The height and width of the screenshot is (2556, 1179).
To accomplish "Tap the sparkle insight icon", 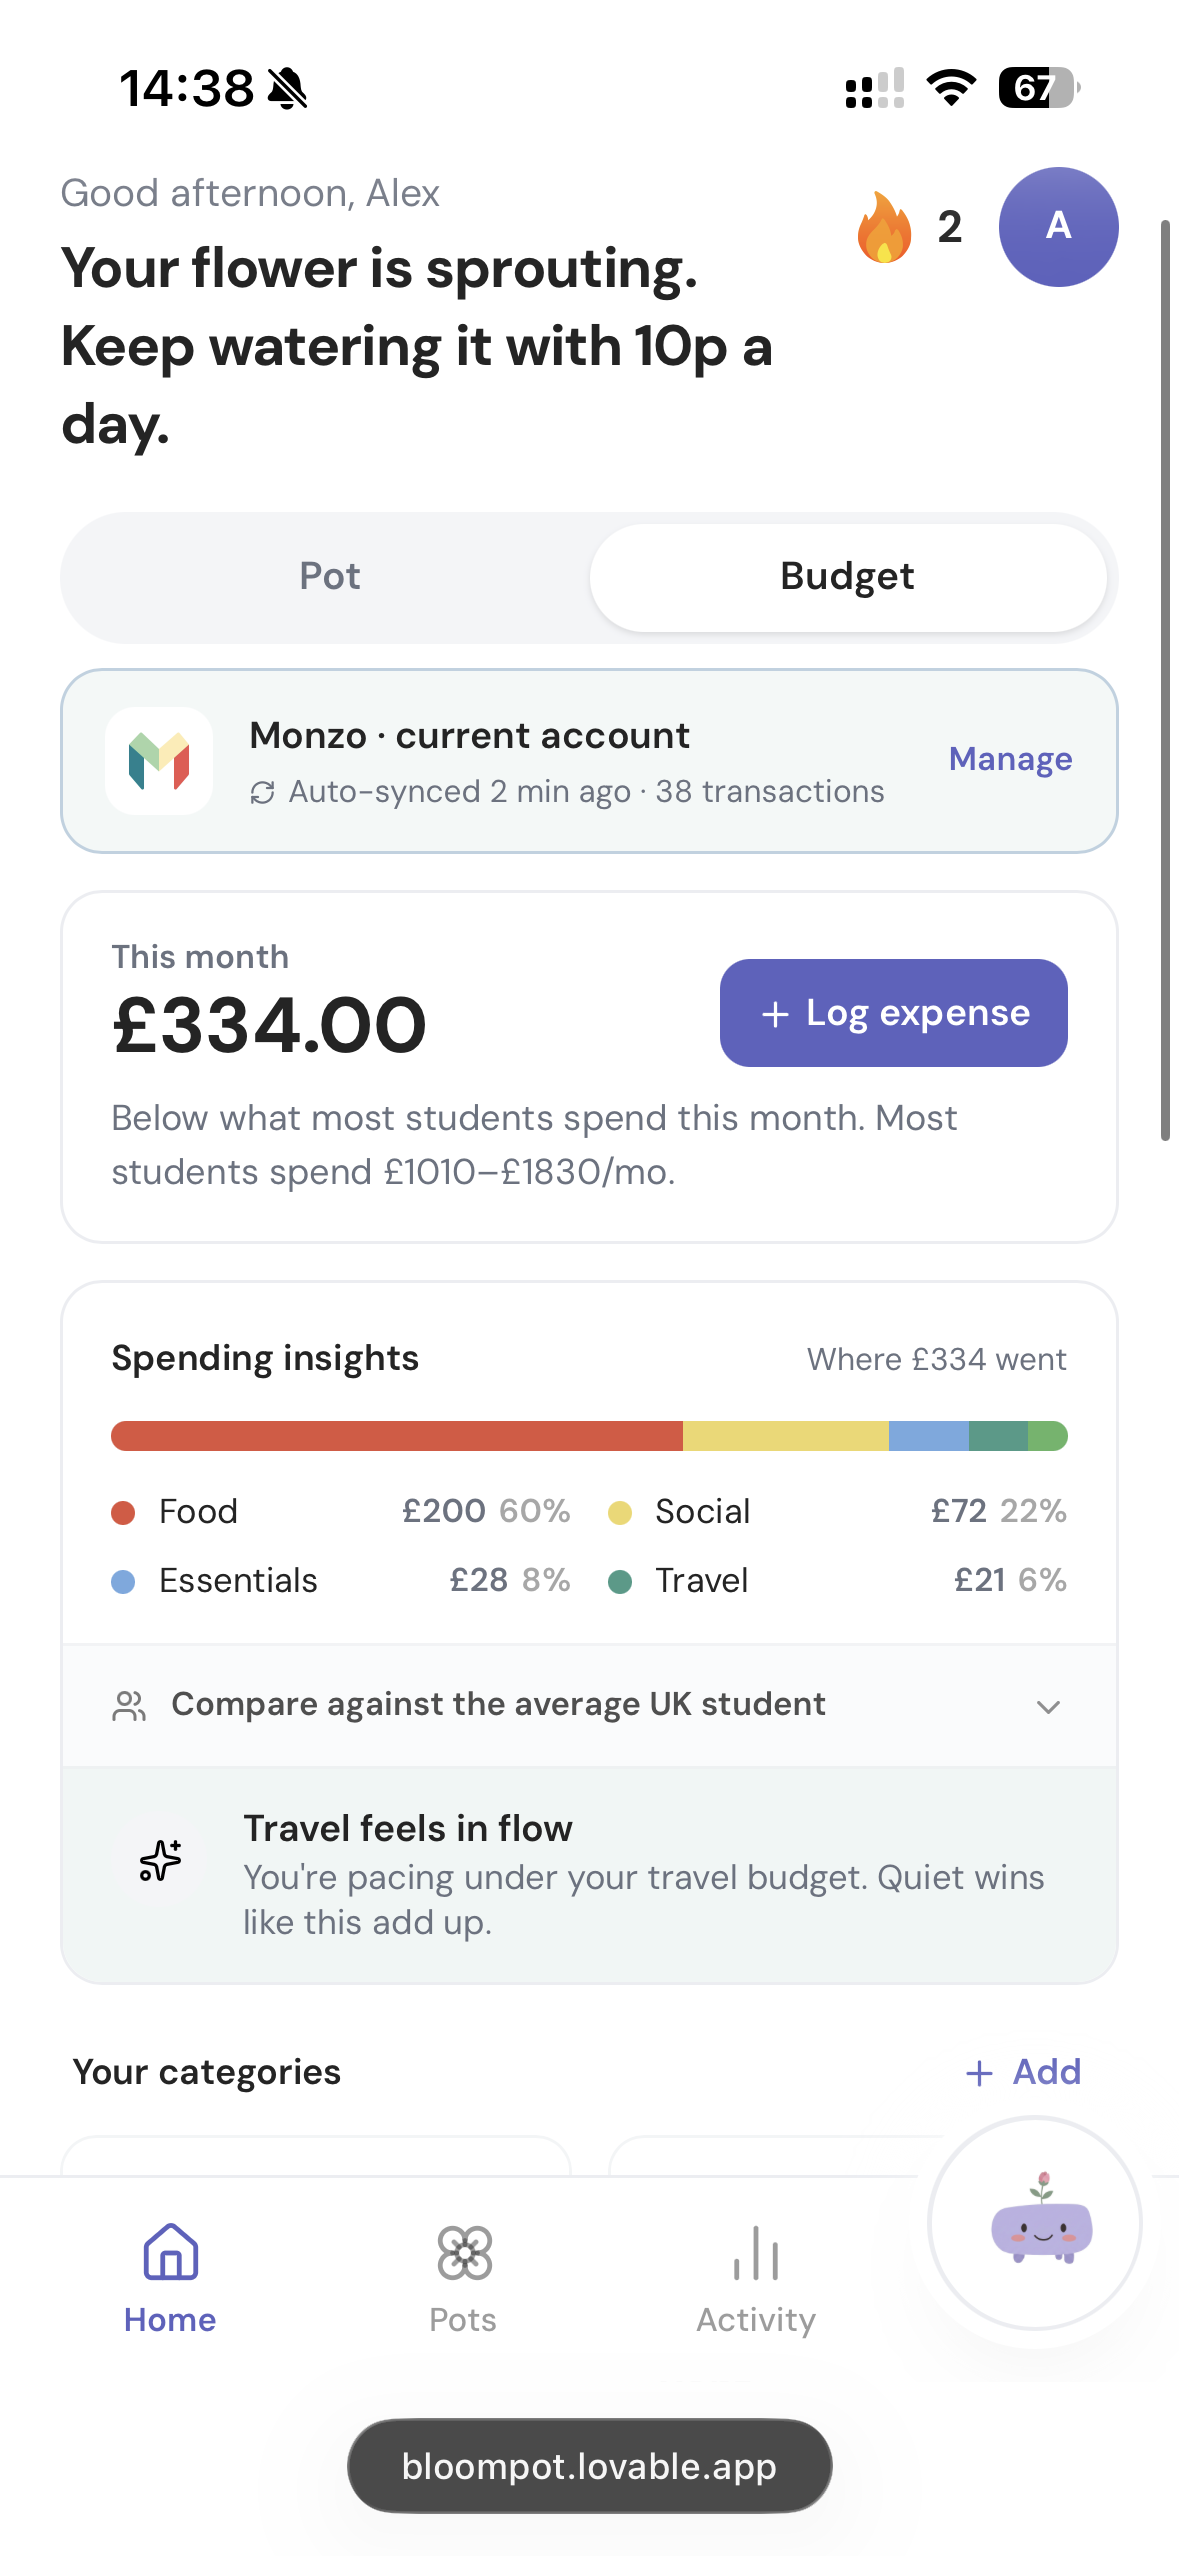I will tap(160, 1860).
